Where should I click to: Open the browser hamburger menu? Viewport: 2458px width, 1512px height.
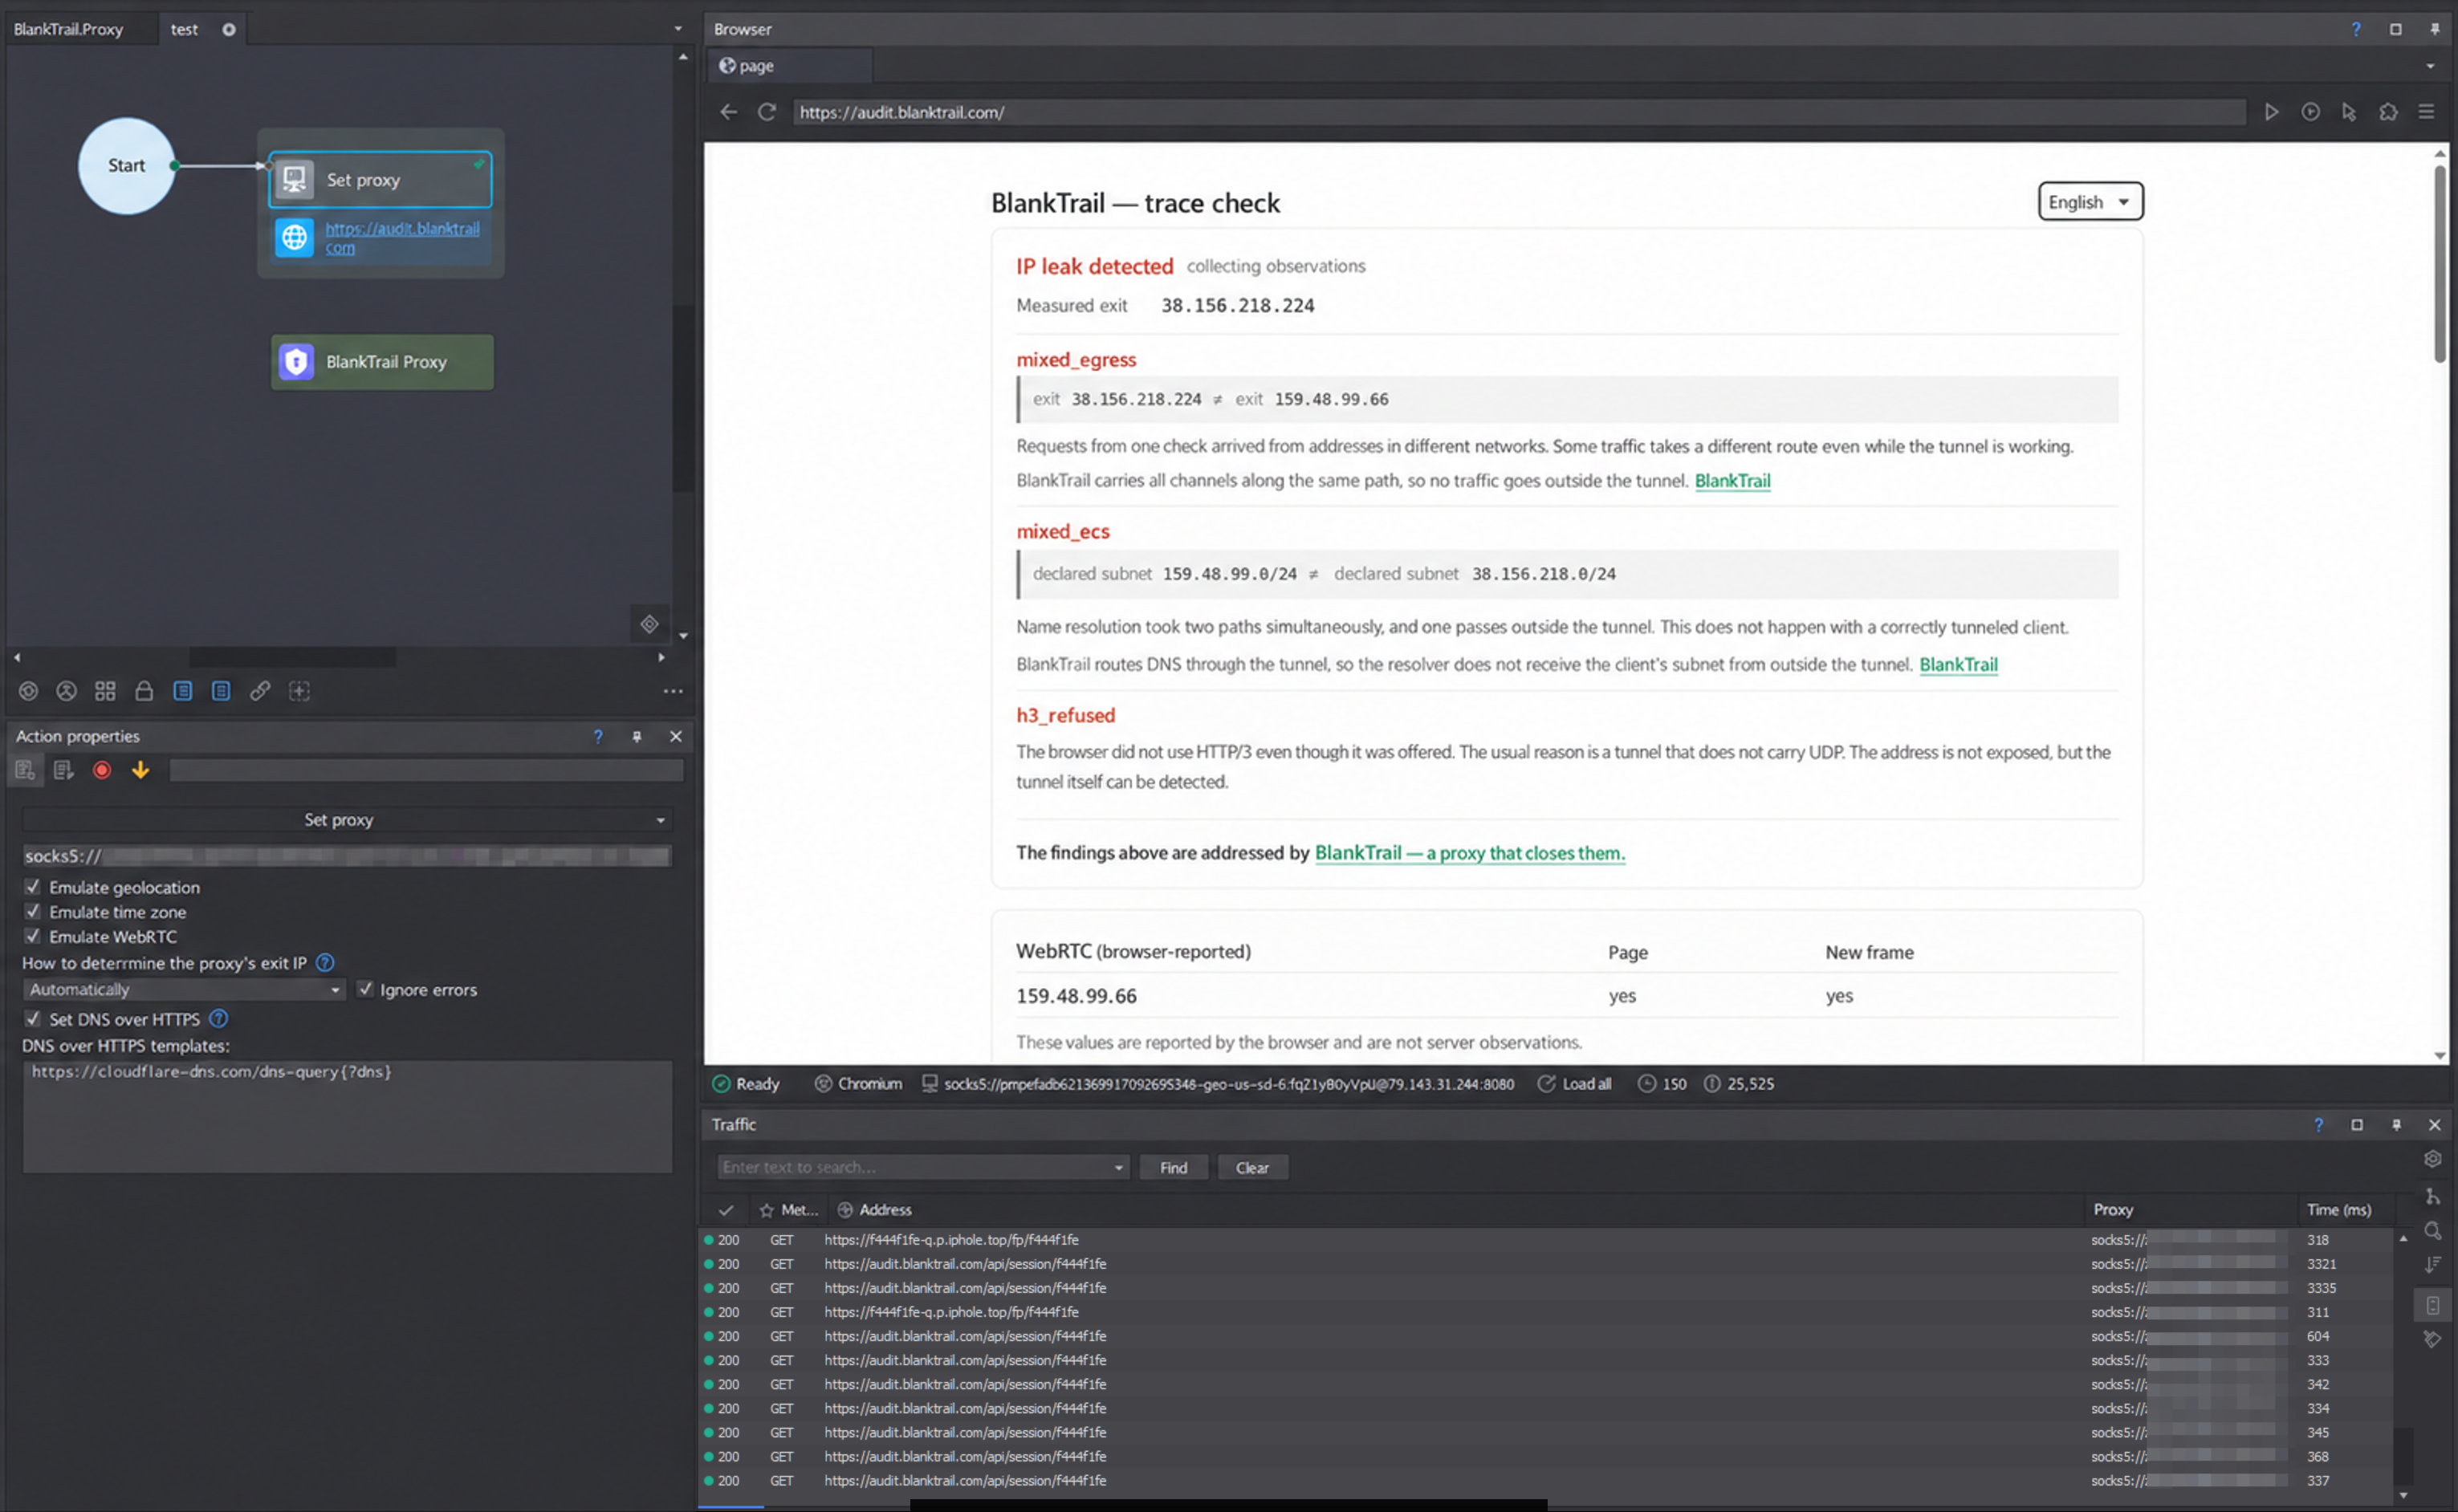[x=2426, y=112]
